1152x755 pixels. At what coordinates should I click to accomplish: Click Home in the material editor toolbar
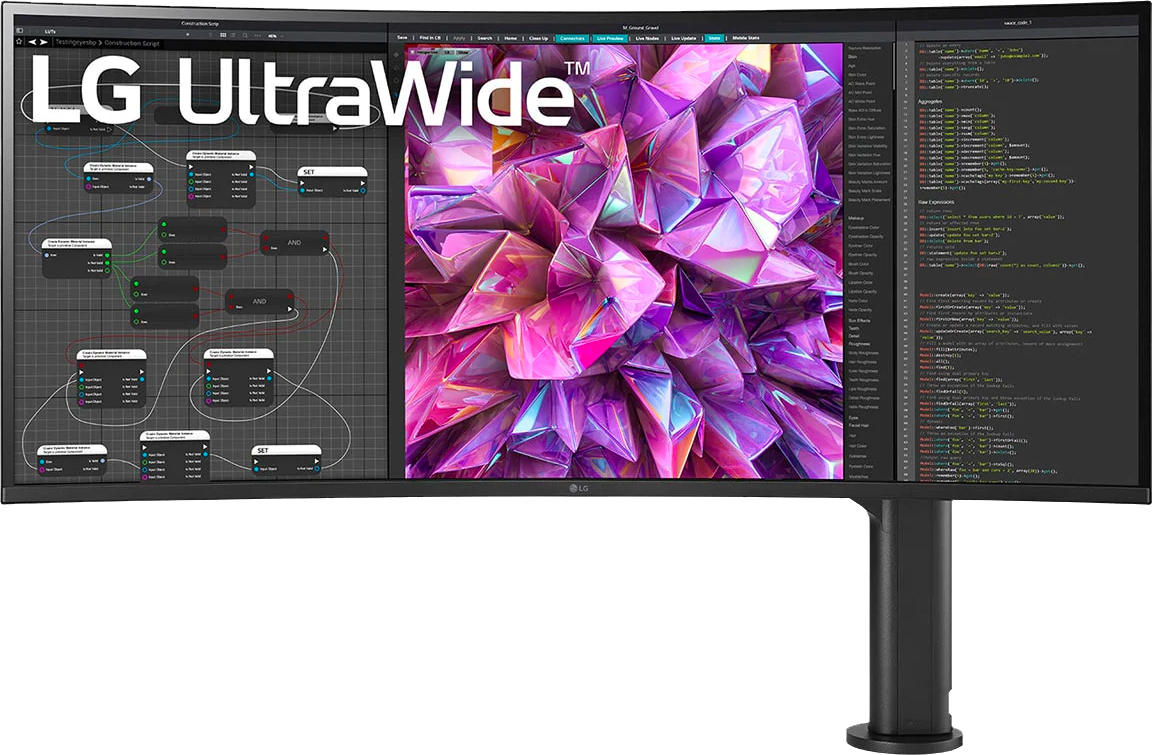point(511,38)
